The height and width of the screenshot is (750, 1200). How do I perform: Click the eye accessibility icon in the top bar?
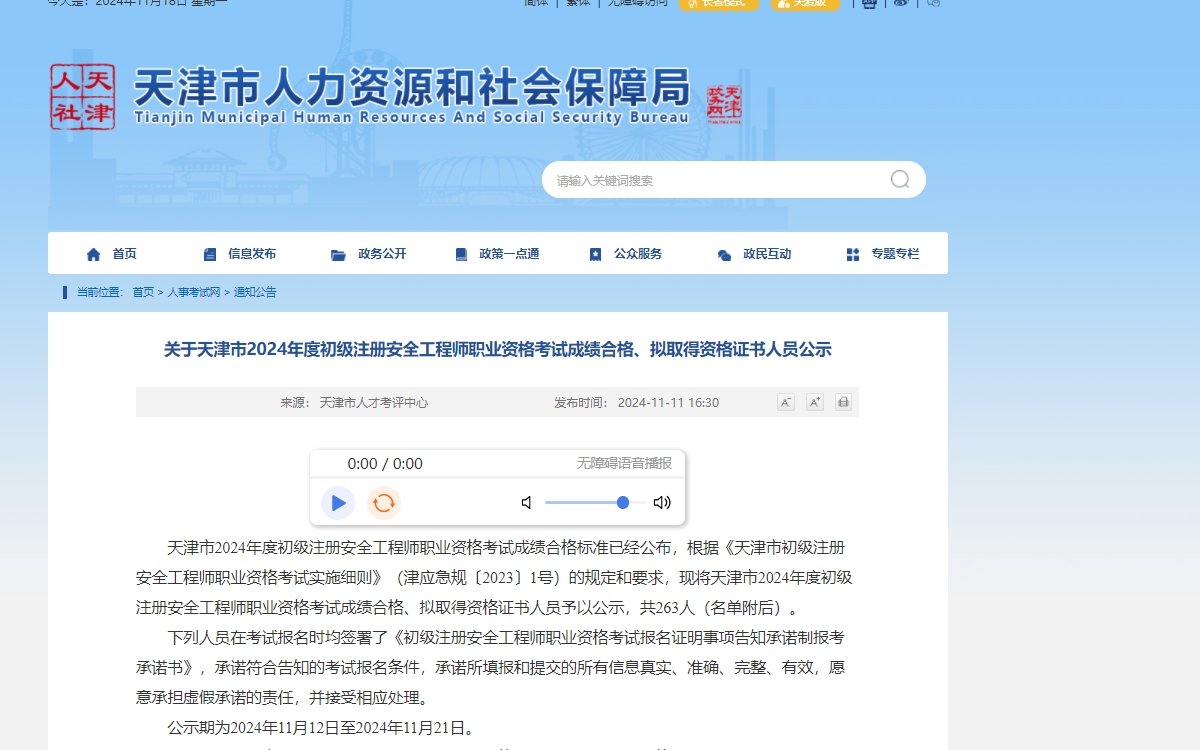pyautogui.click(x=901, y=4)
